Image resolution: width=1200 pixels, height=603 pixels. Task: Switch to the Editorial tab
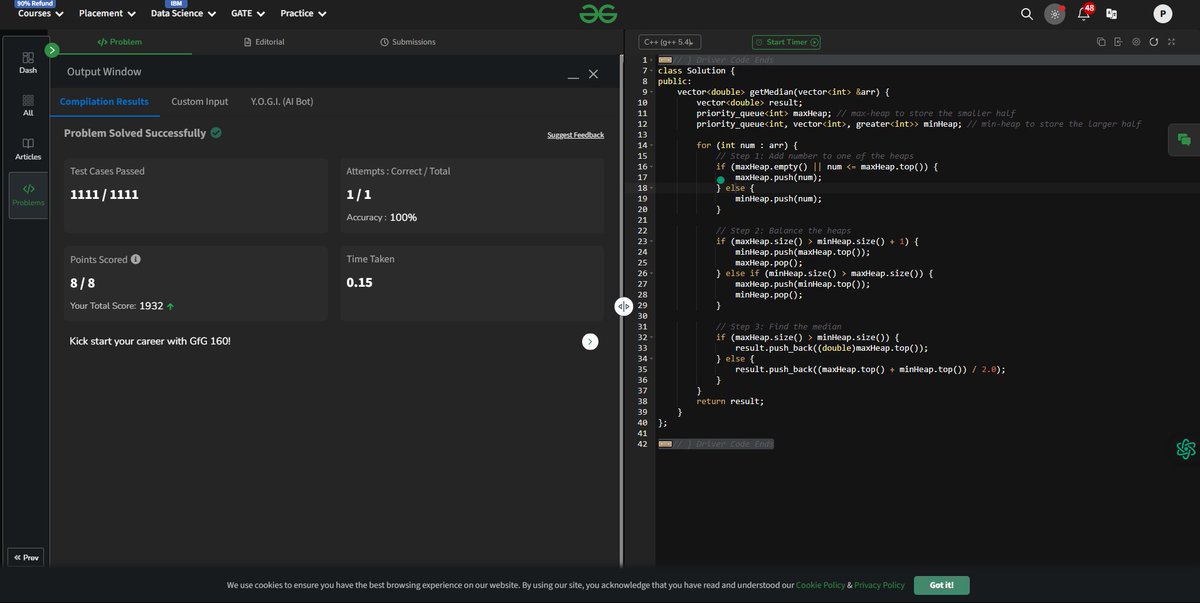[x=264, y=42]
